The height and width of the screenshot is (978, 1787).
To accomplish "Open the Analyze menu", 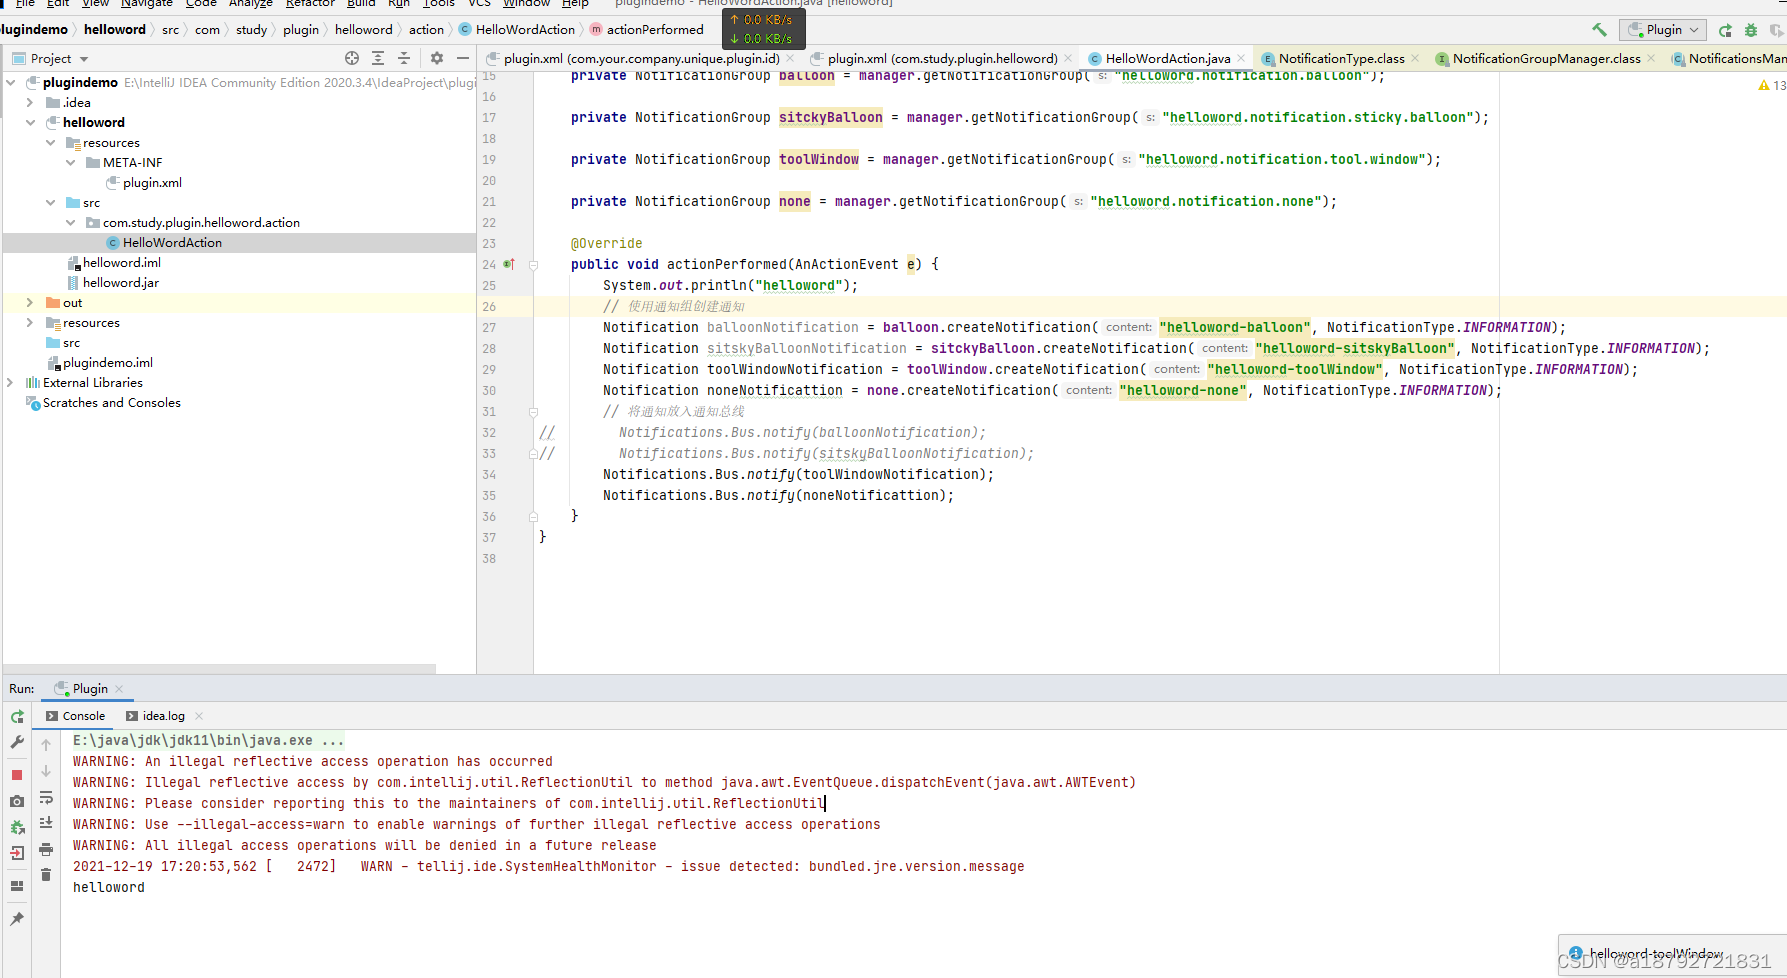I will click(x=251, y=4).
